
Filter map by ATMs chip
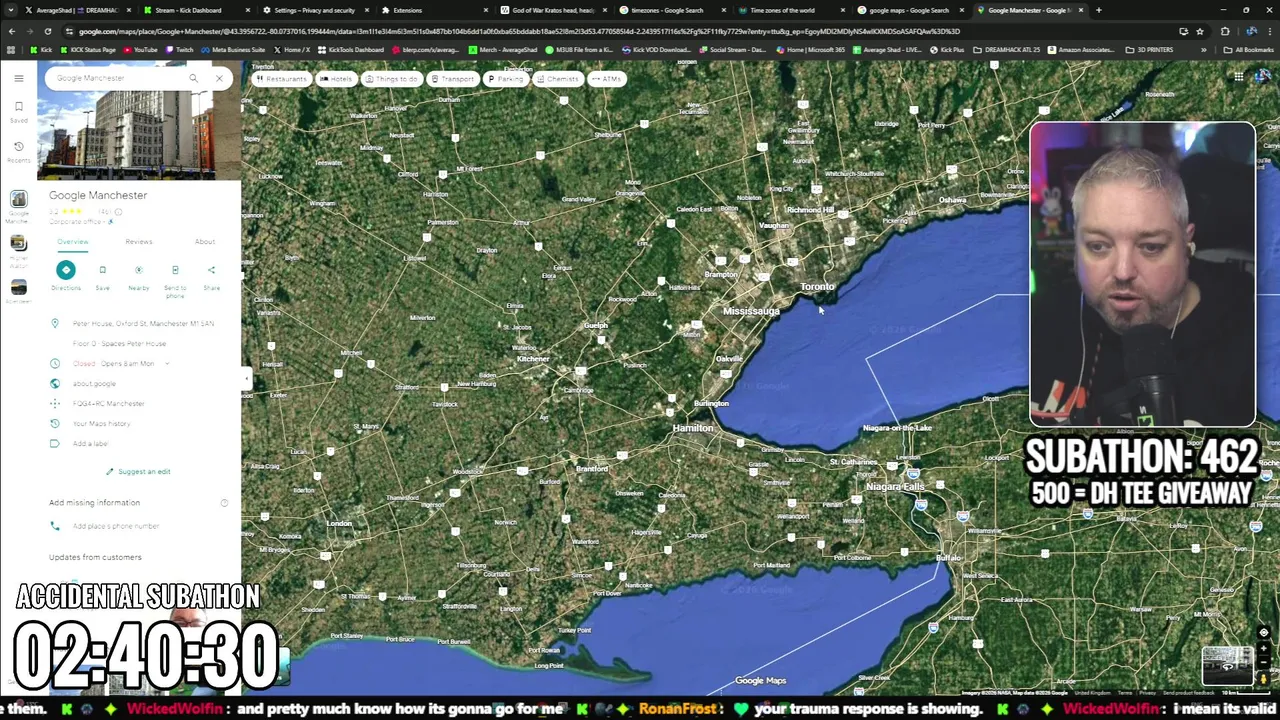(607, 79)
